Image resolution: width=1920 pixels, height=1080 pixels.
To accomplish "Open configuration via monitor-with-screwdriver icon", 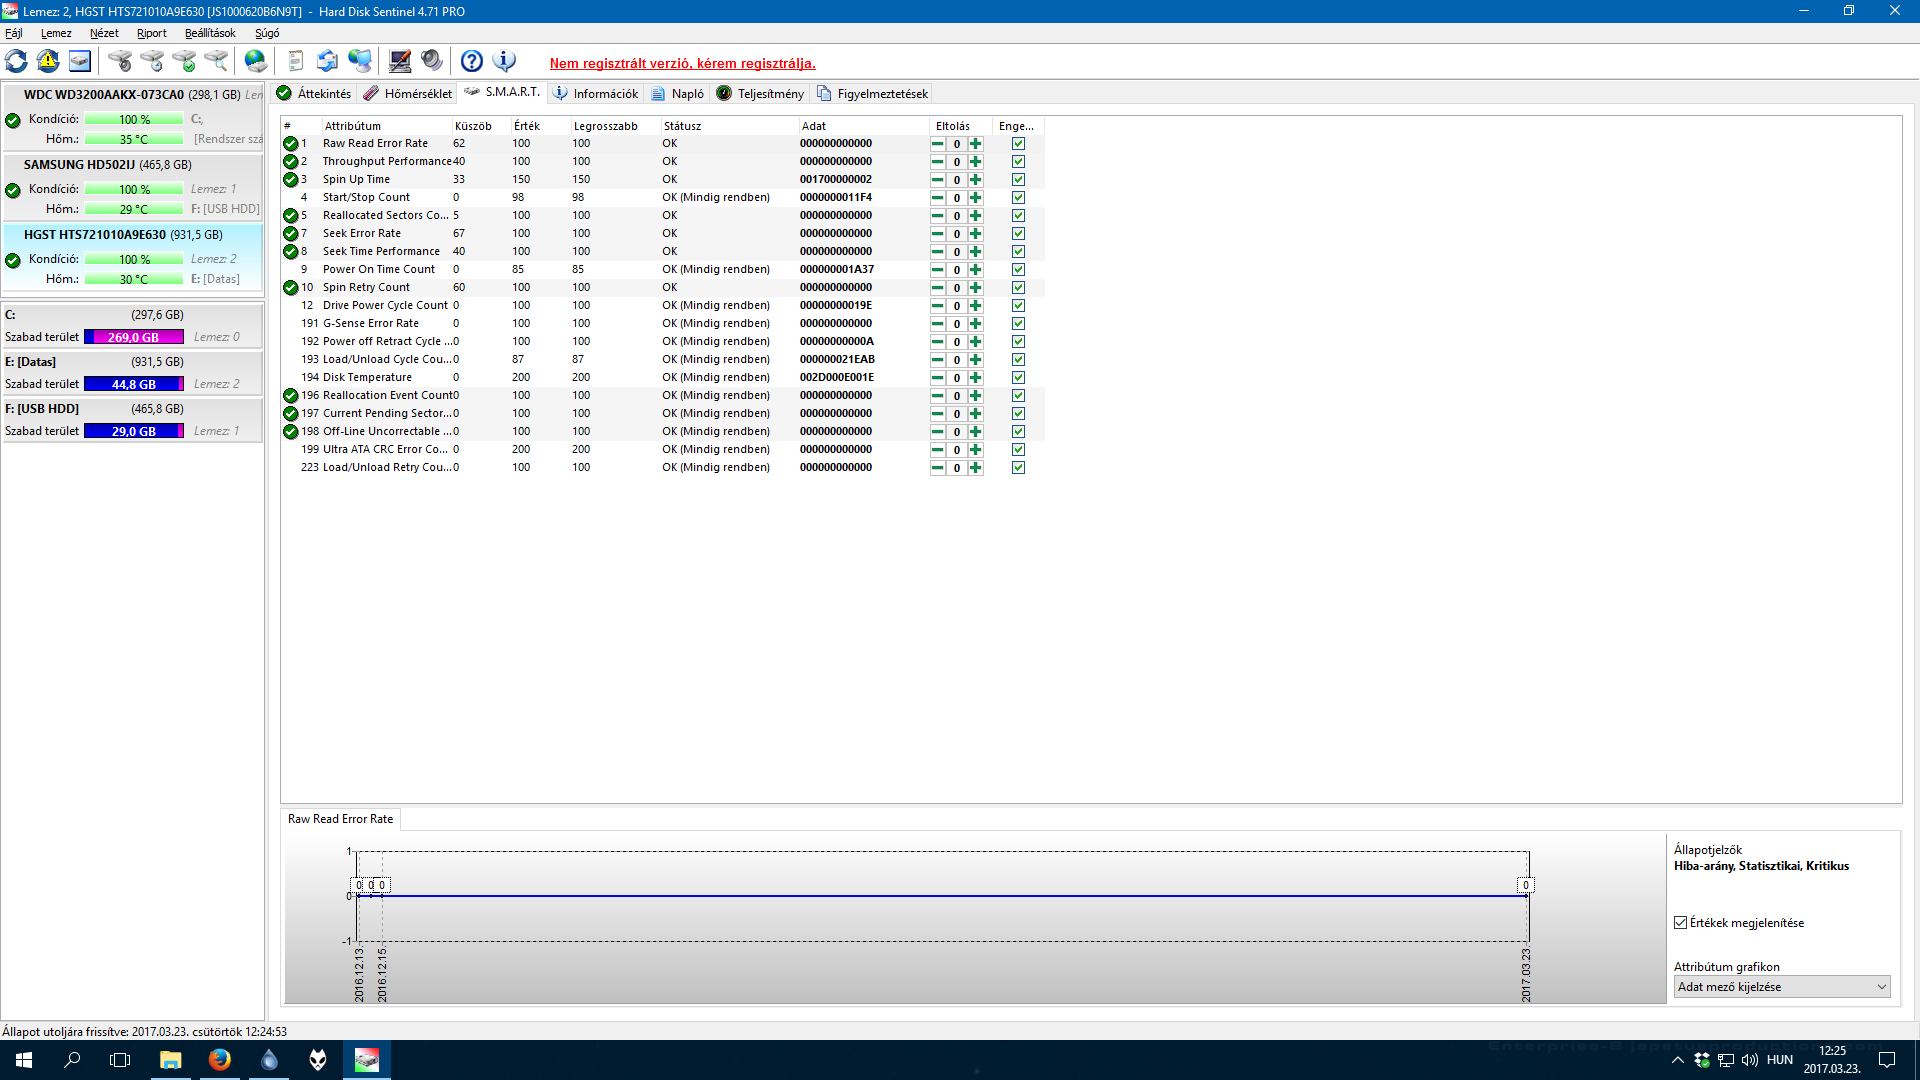I will pos(400,62).
